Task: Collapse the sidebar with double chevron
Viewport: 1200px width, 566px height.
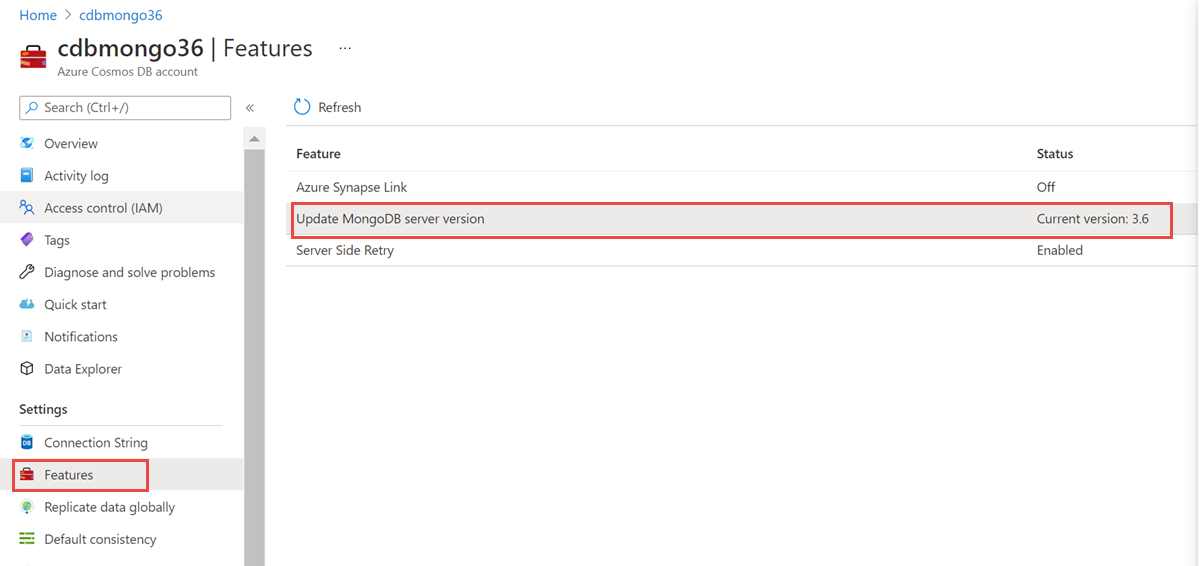Action: click(250, 107)
